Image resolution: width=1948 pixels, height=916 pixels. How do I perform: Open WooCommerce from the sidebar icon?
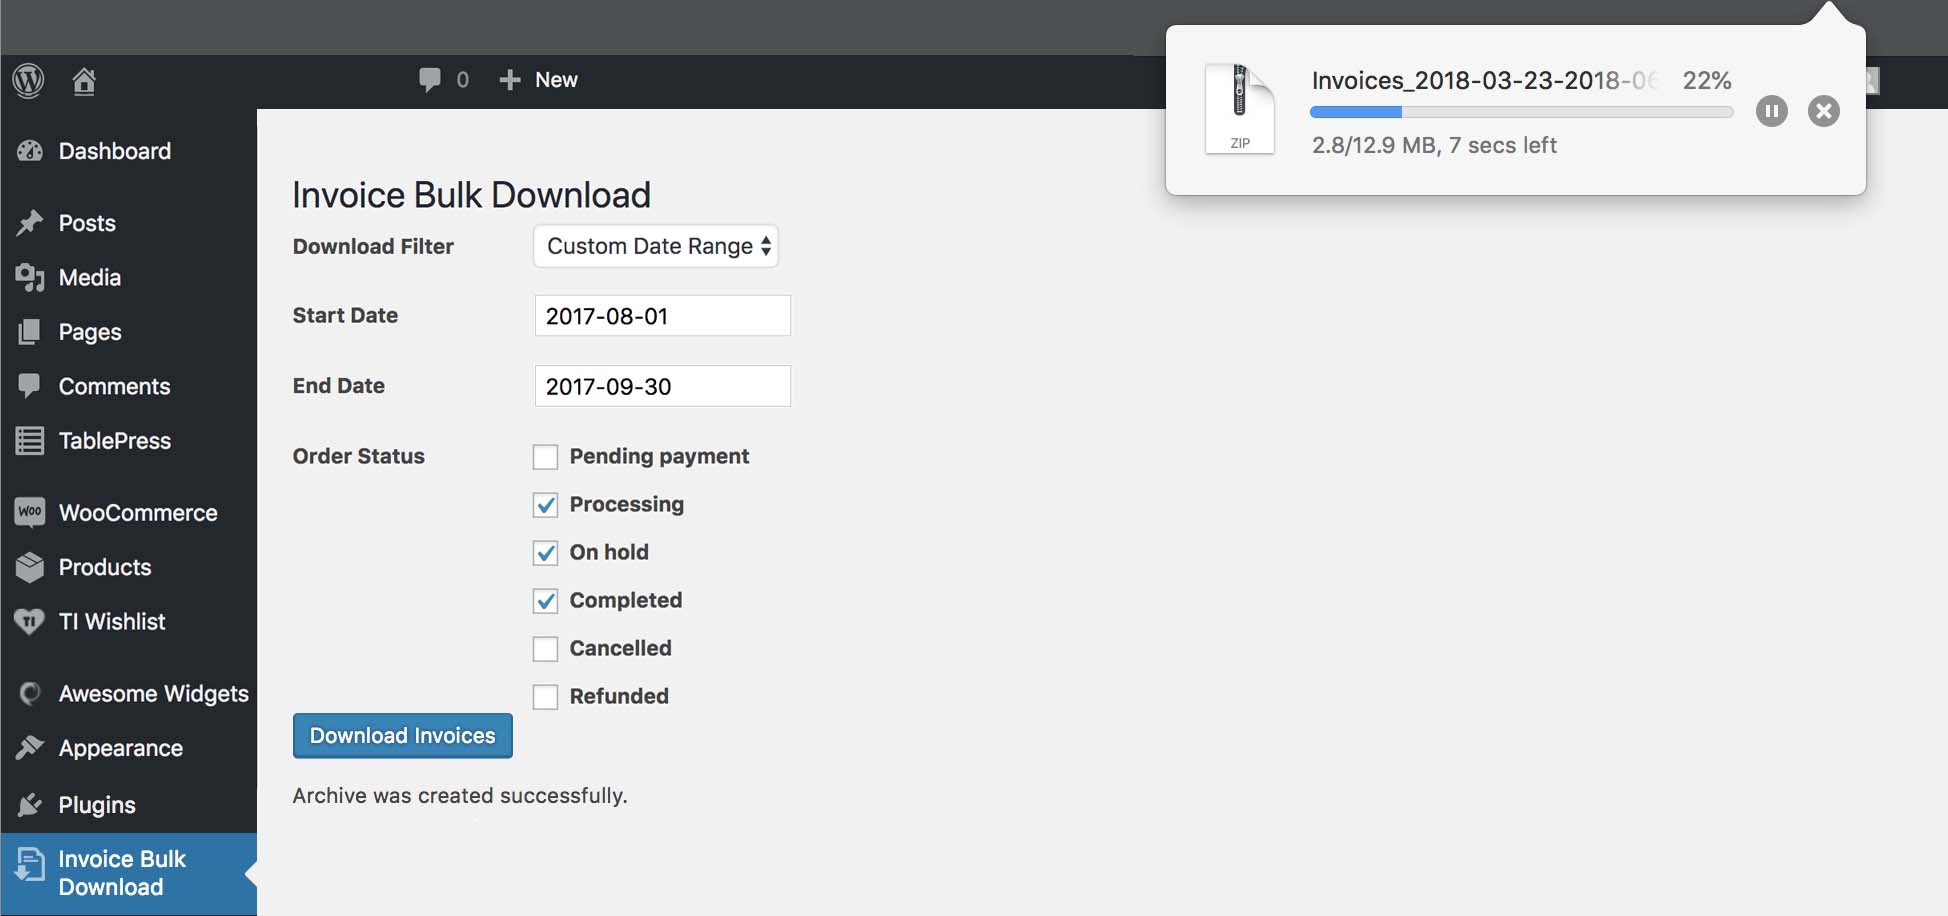click(30, 512)
